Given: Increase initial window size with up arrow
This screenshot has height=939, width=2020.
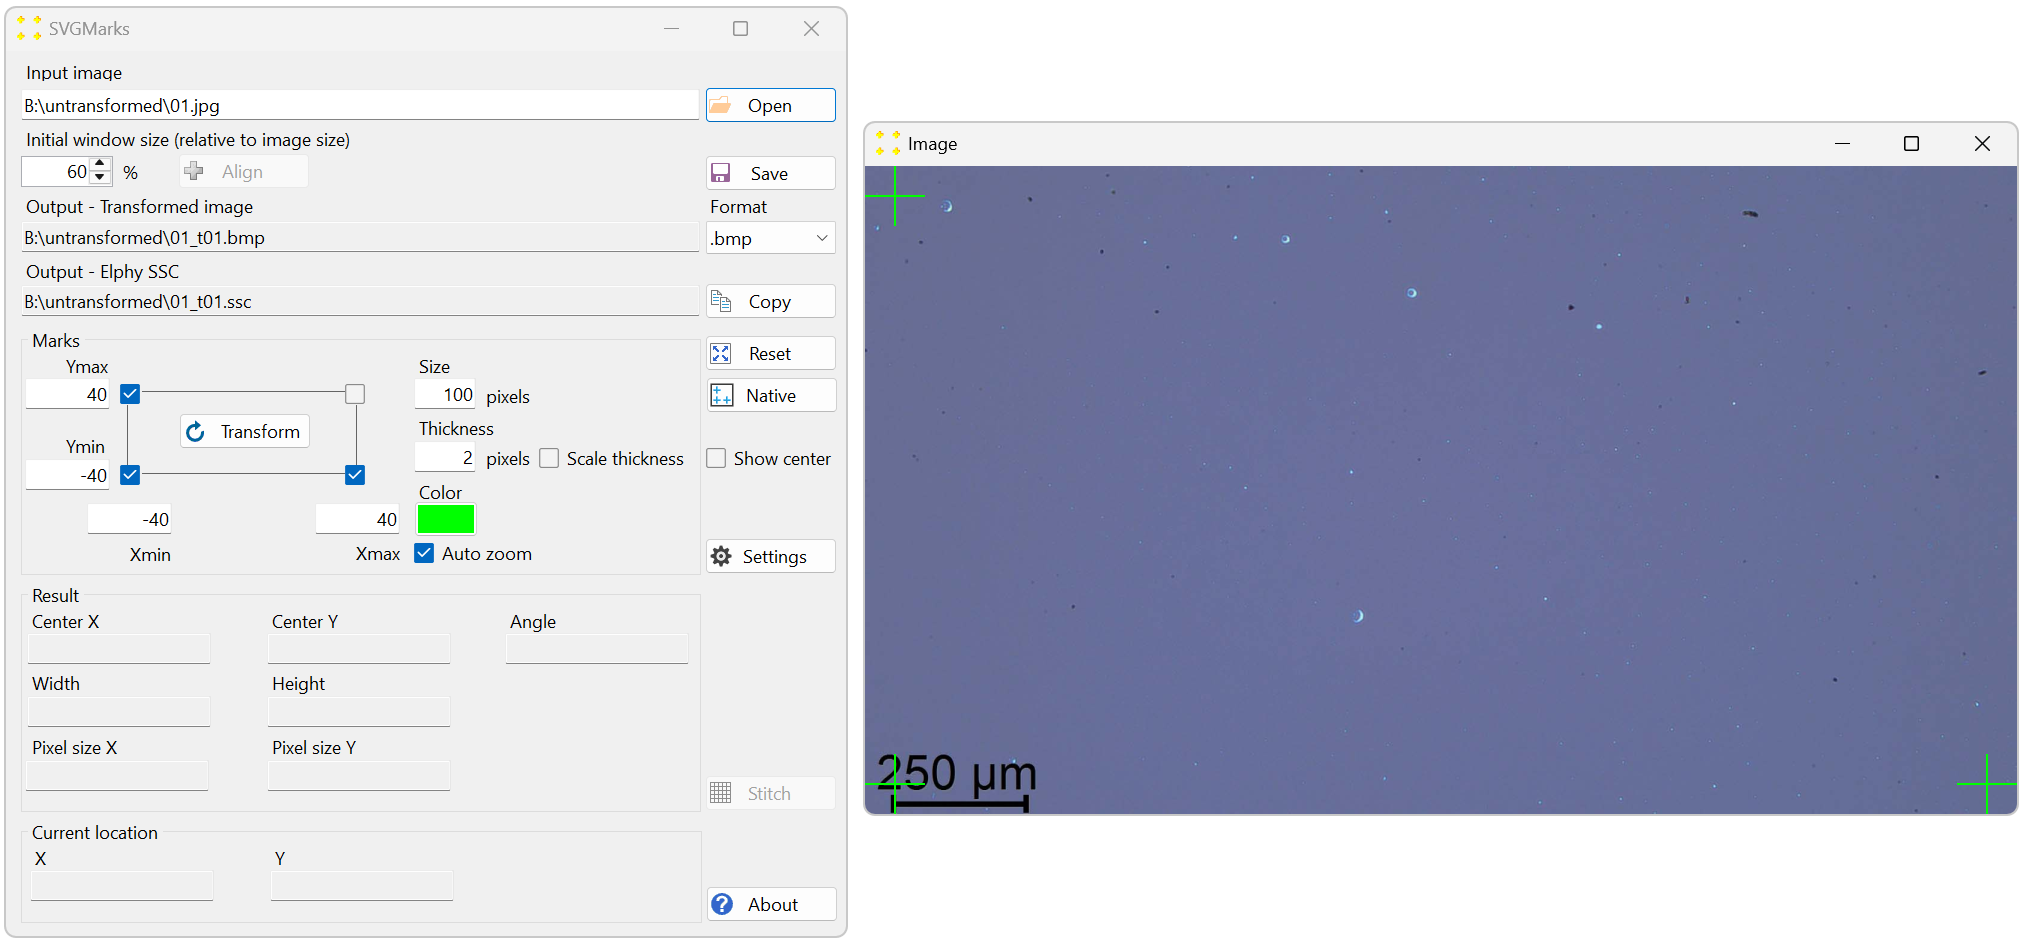Looking at the screenshot, I should (99, 164).
